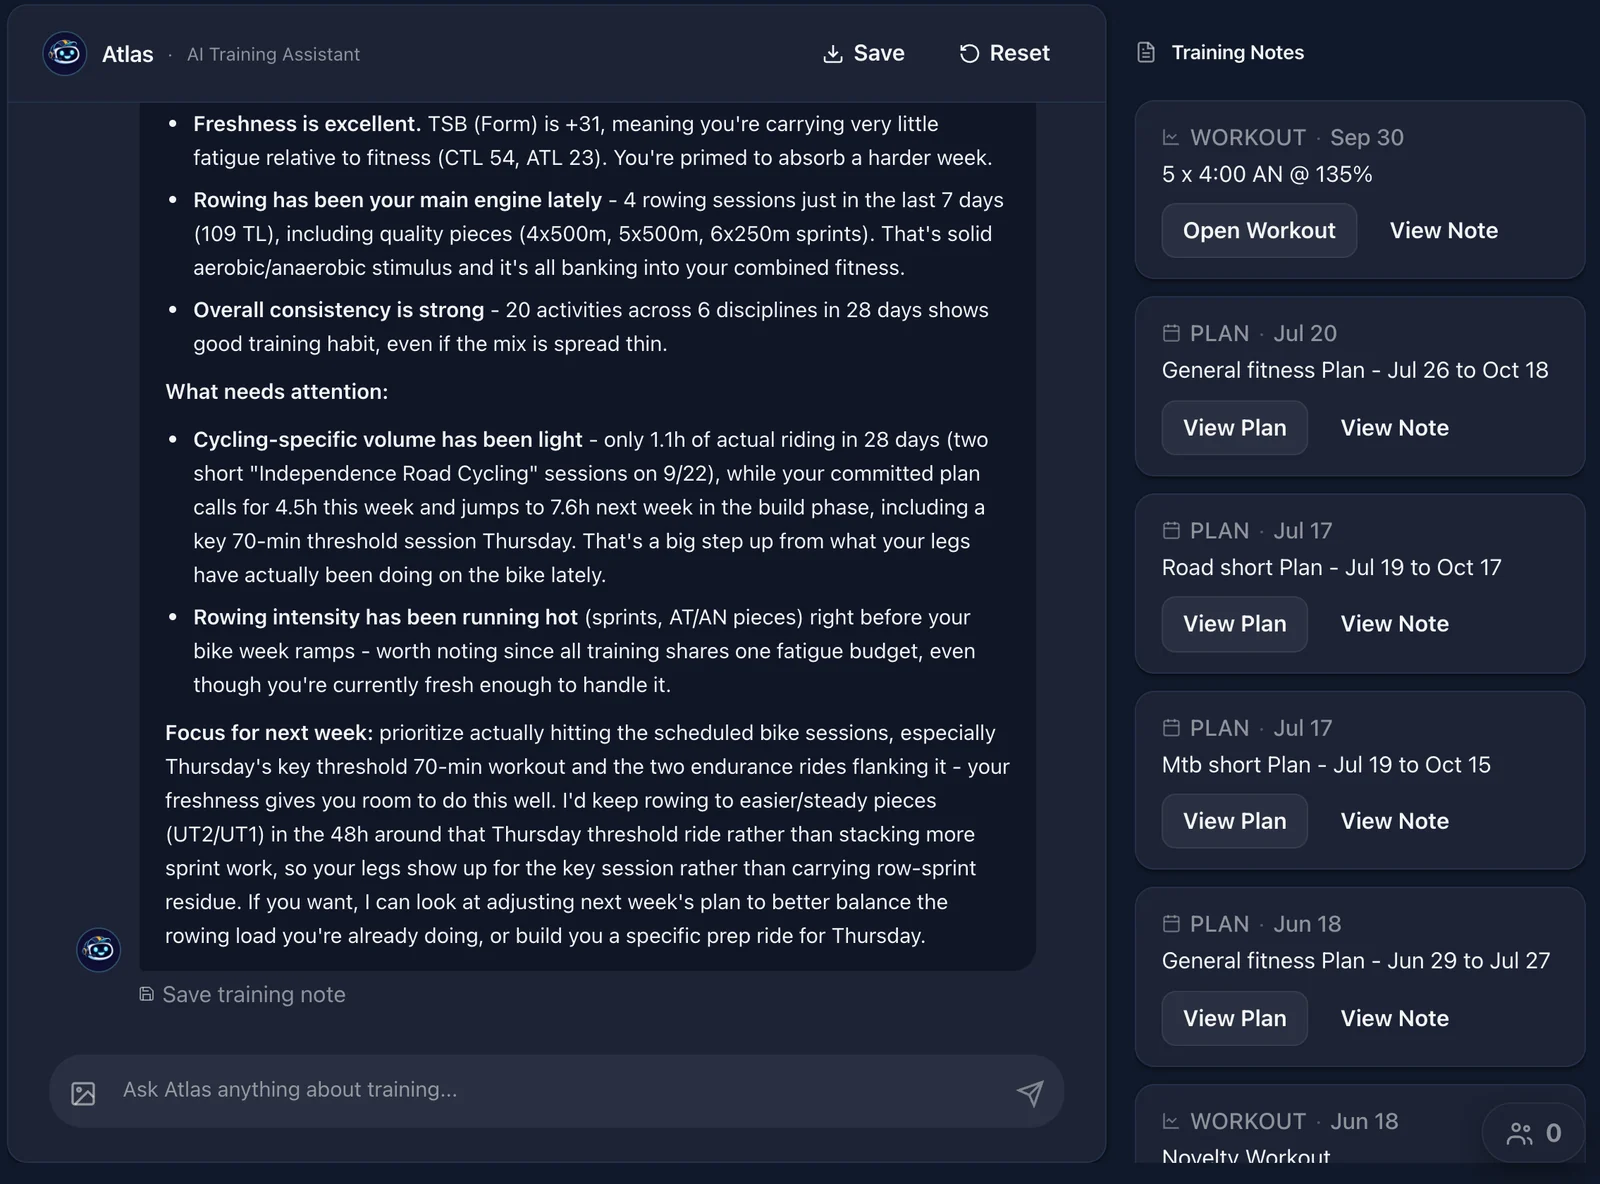The width and height of the screenshot is (1600, 1184).
Task: Click the Ask Atlas message input field
Action: (556, 1091)
